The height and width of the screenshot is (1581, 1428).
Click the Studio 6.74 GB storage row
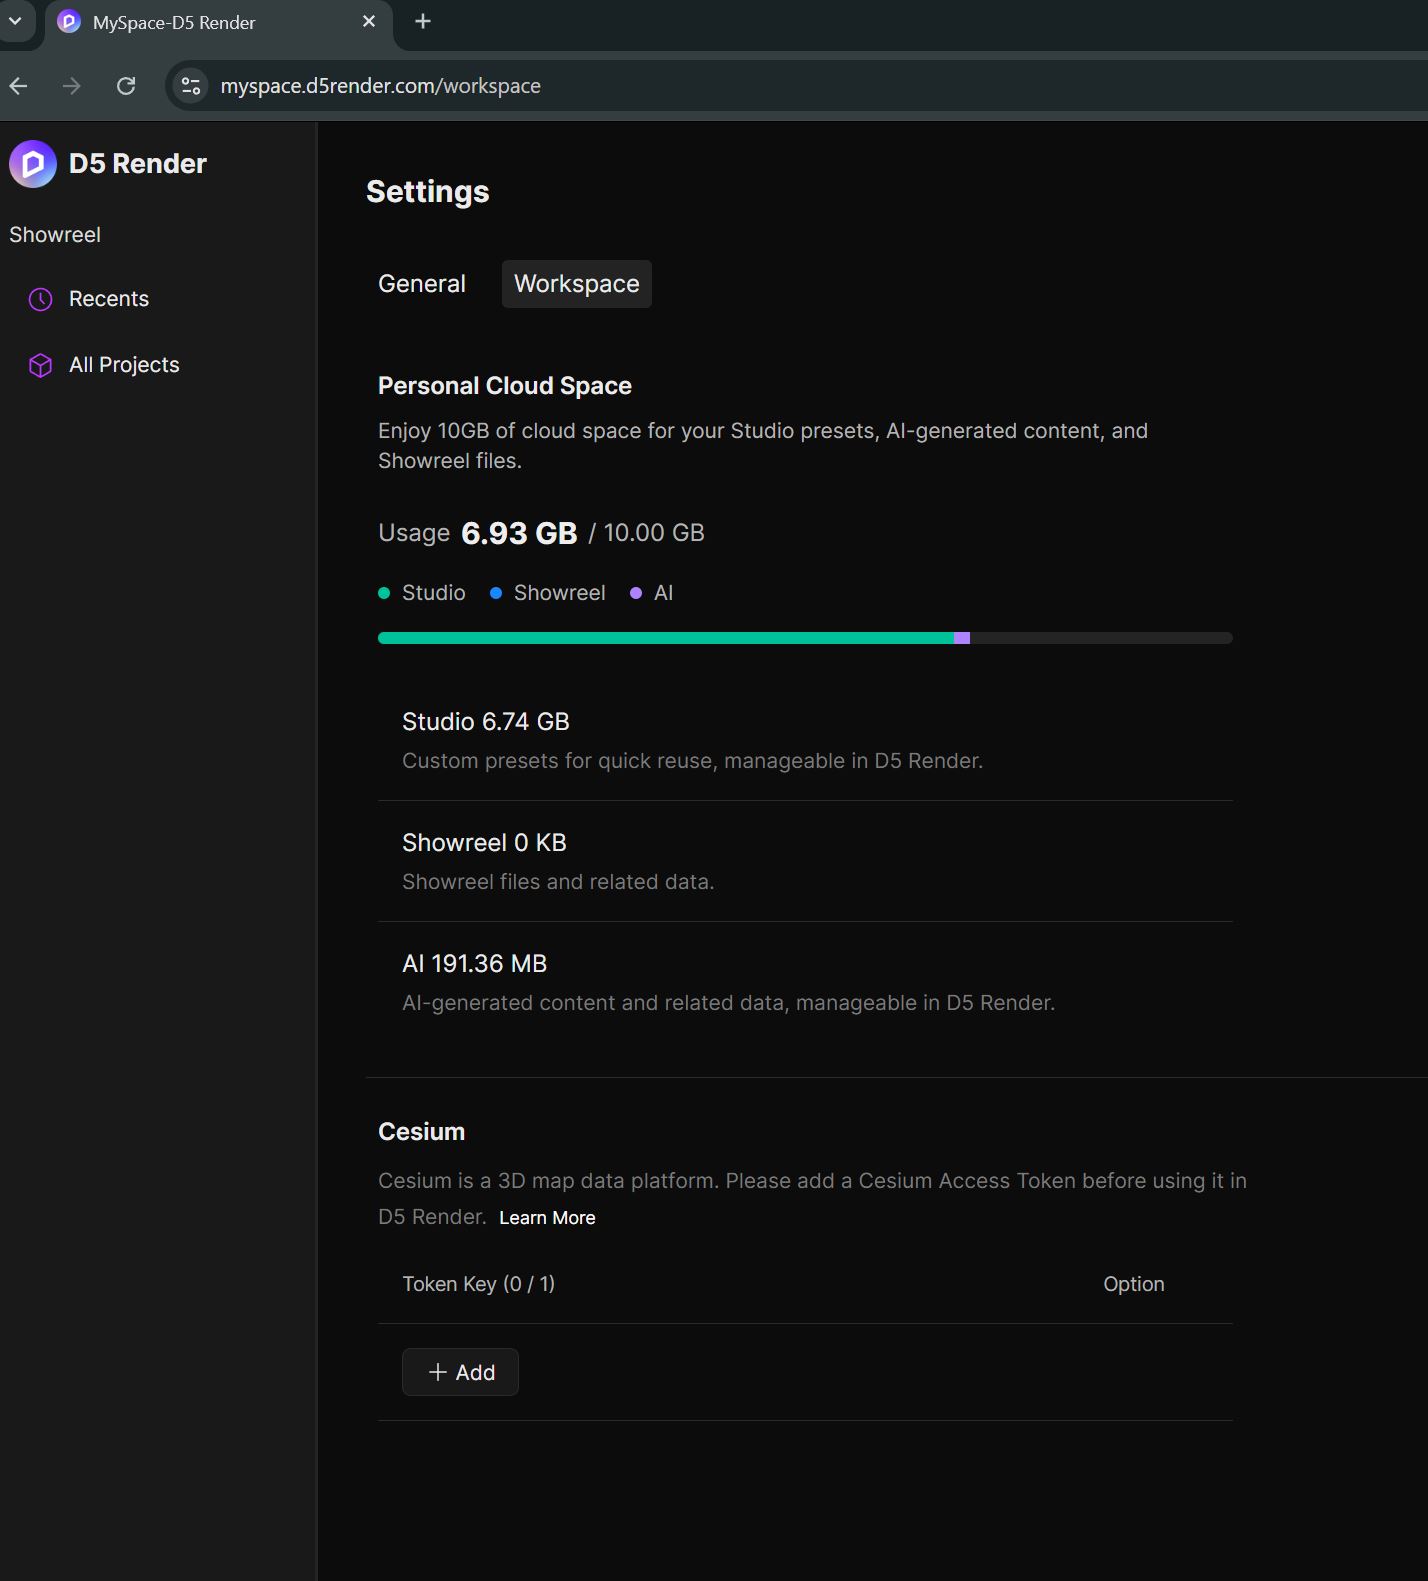point(805,740)
